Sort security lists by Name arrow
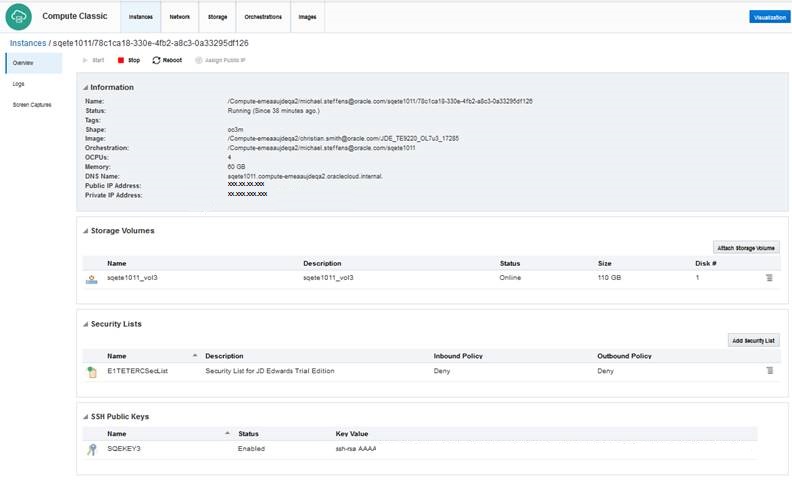Viewport: 792px width, 480px height. (195, 356)
